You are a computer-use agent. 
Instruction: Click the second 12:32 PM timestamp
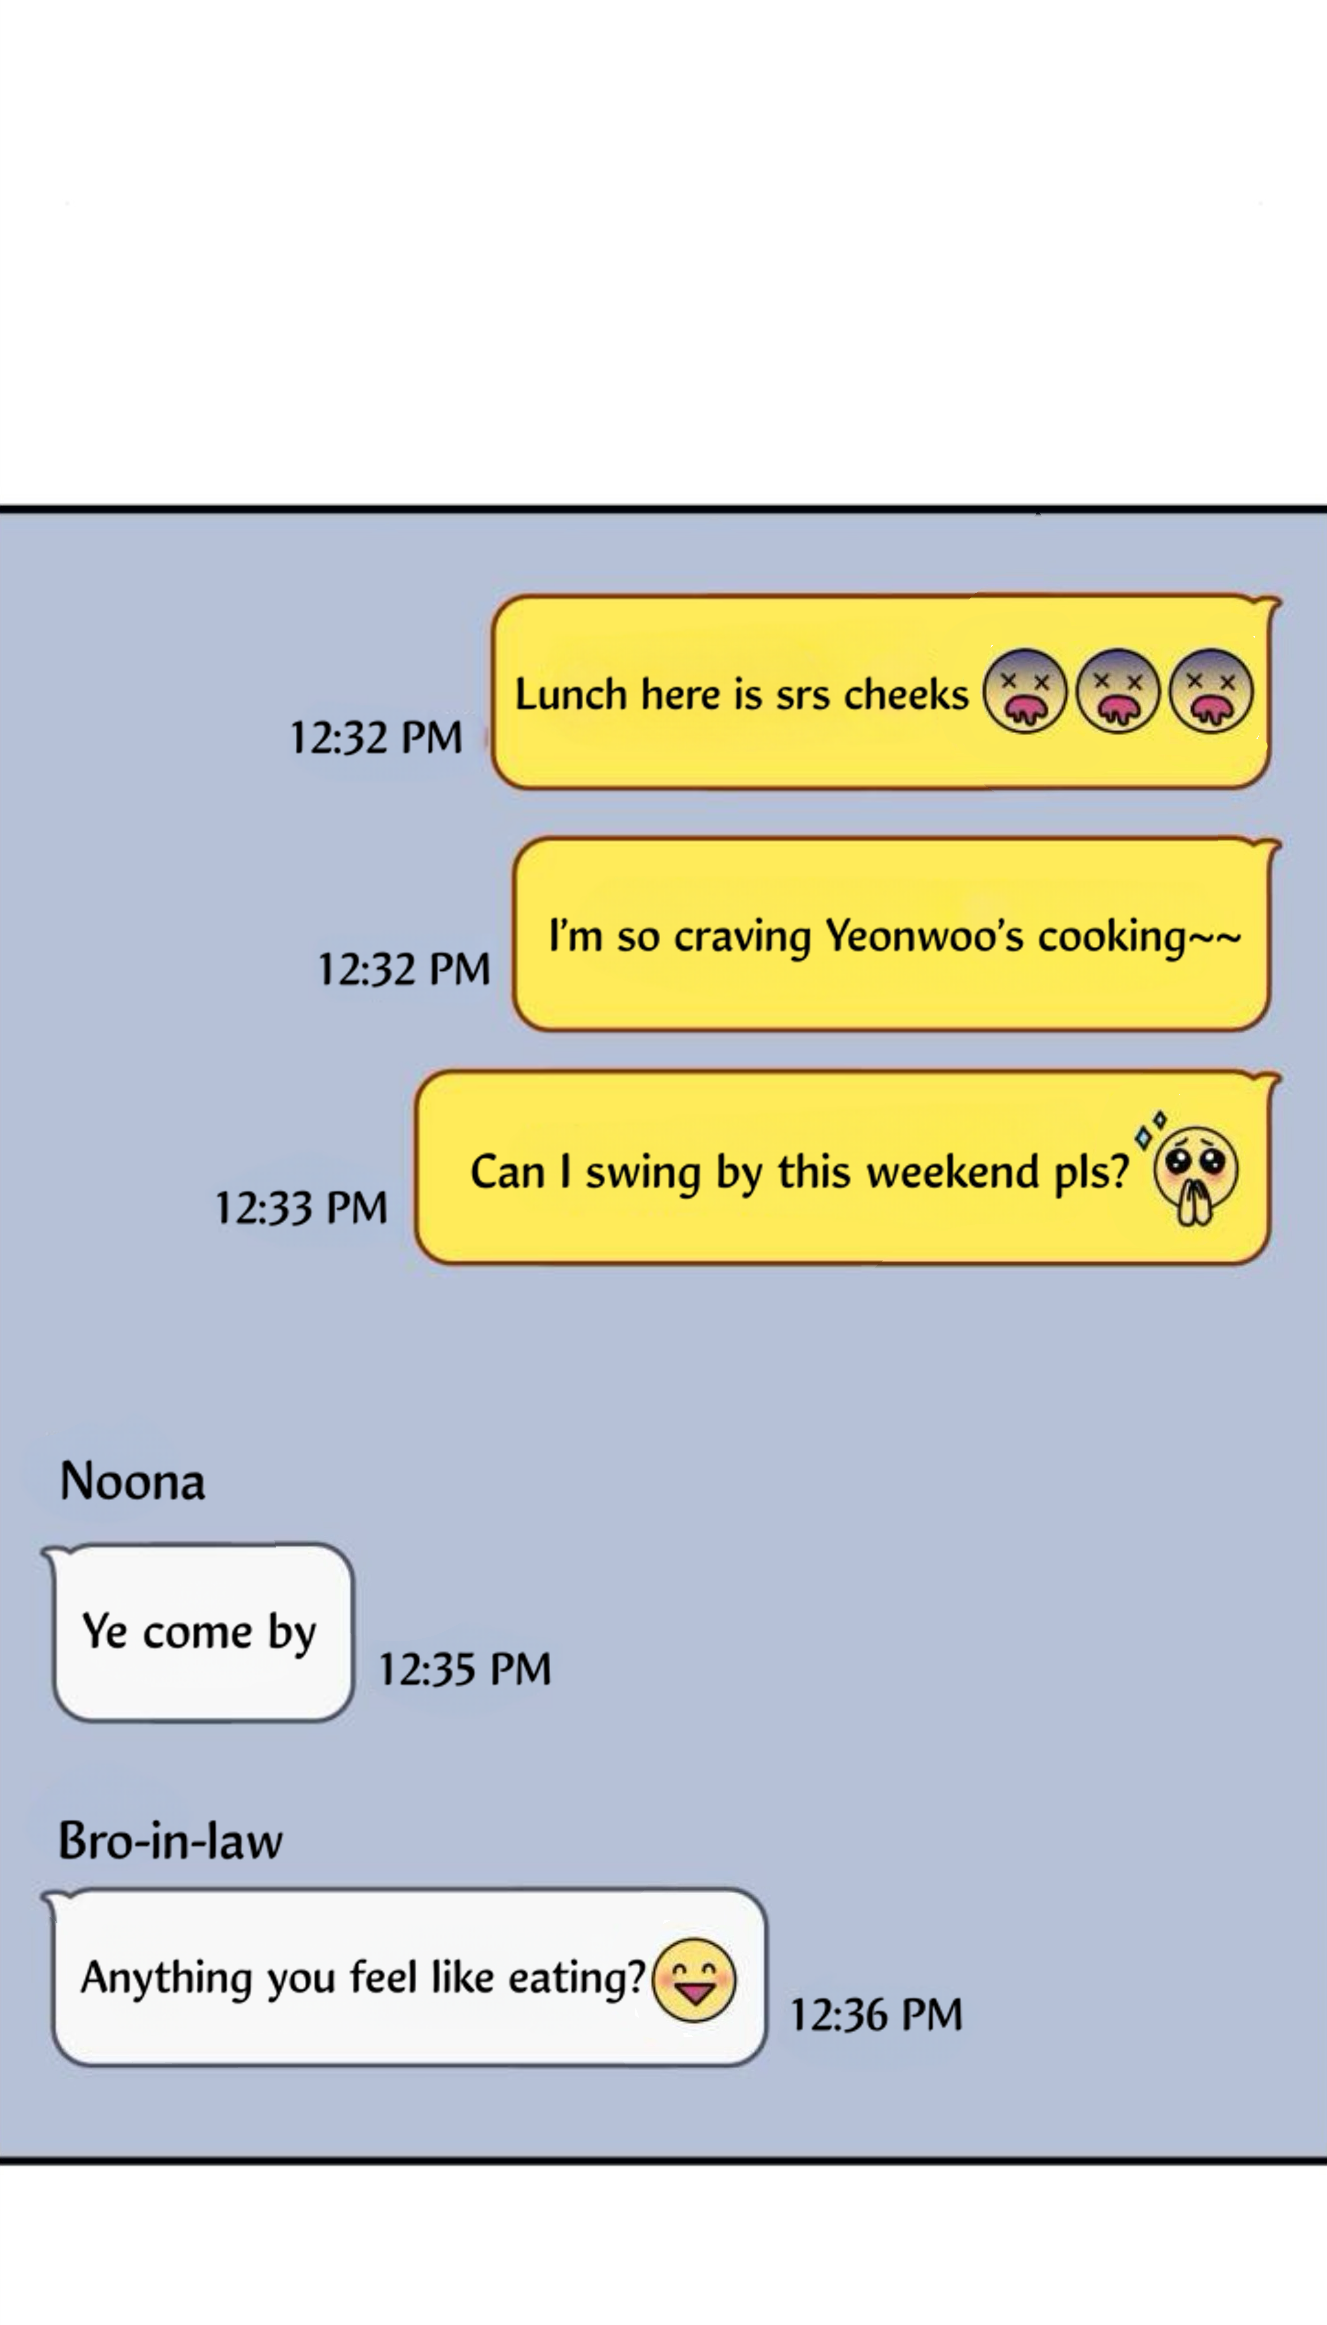tap(404, 969)
